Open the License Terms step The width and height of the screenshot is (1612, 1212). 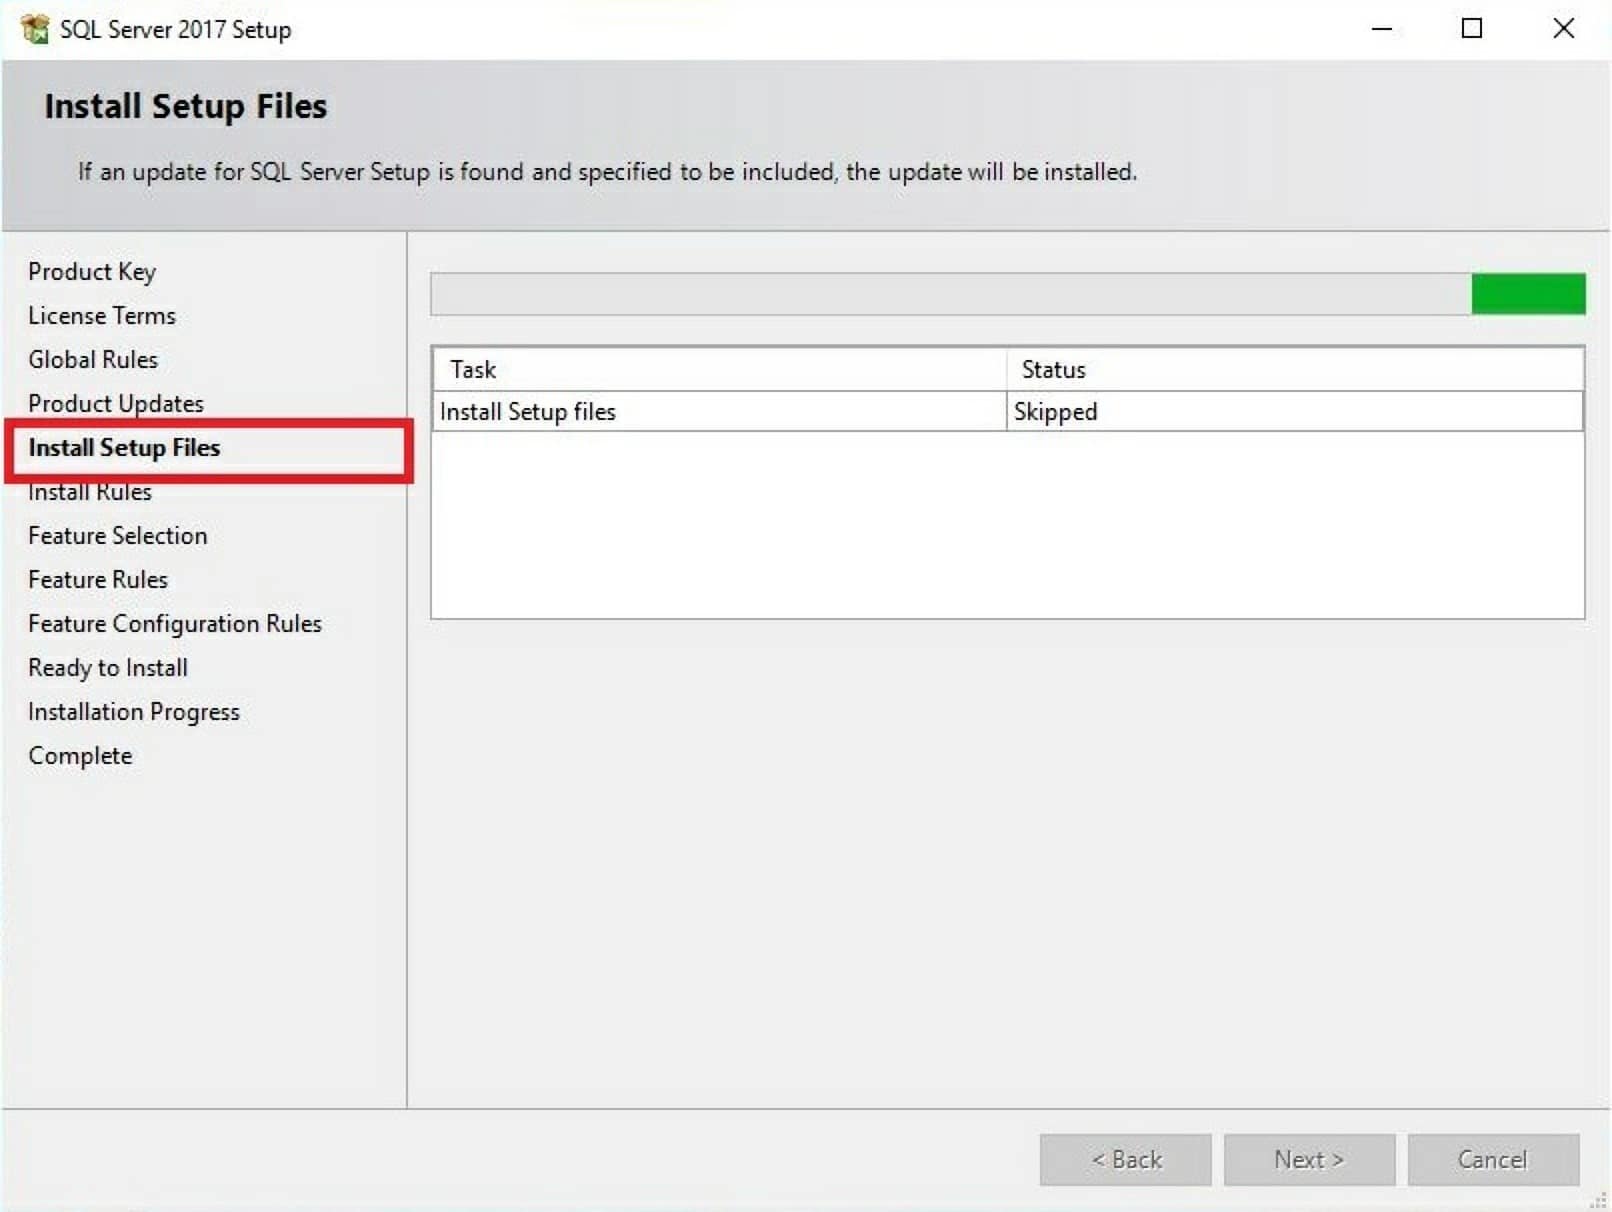click(102, 316)
